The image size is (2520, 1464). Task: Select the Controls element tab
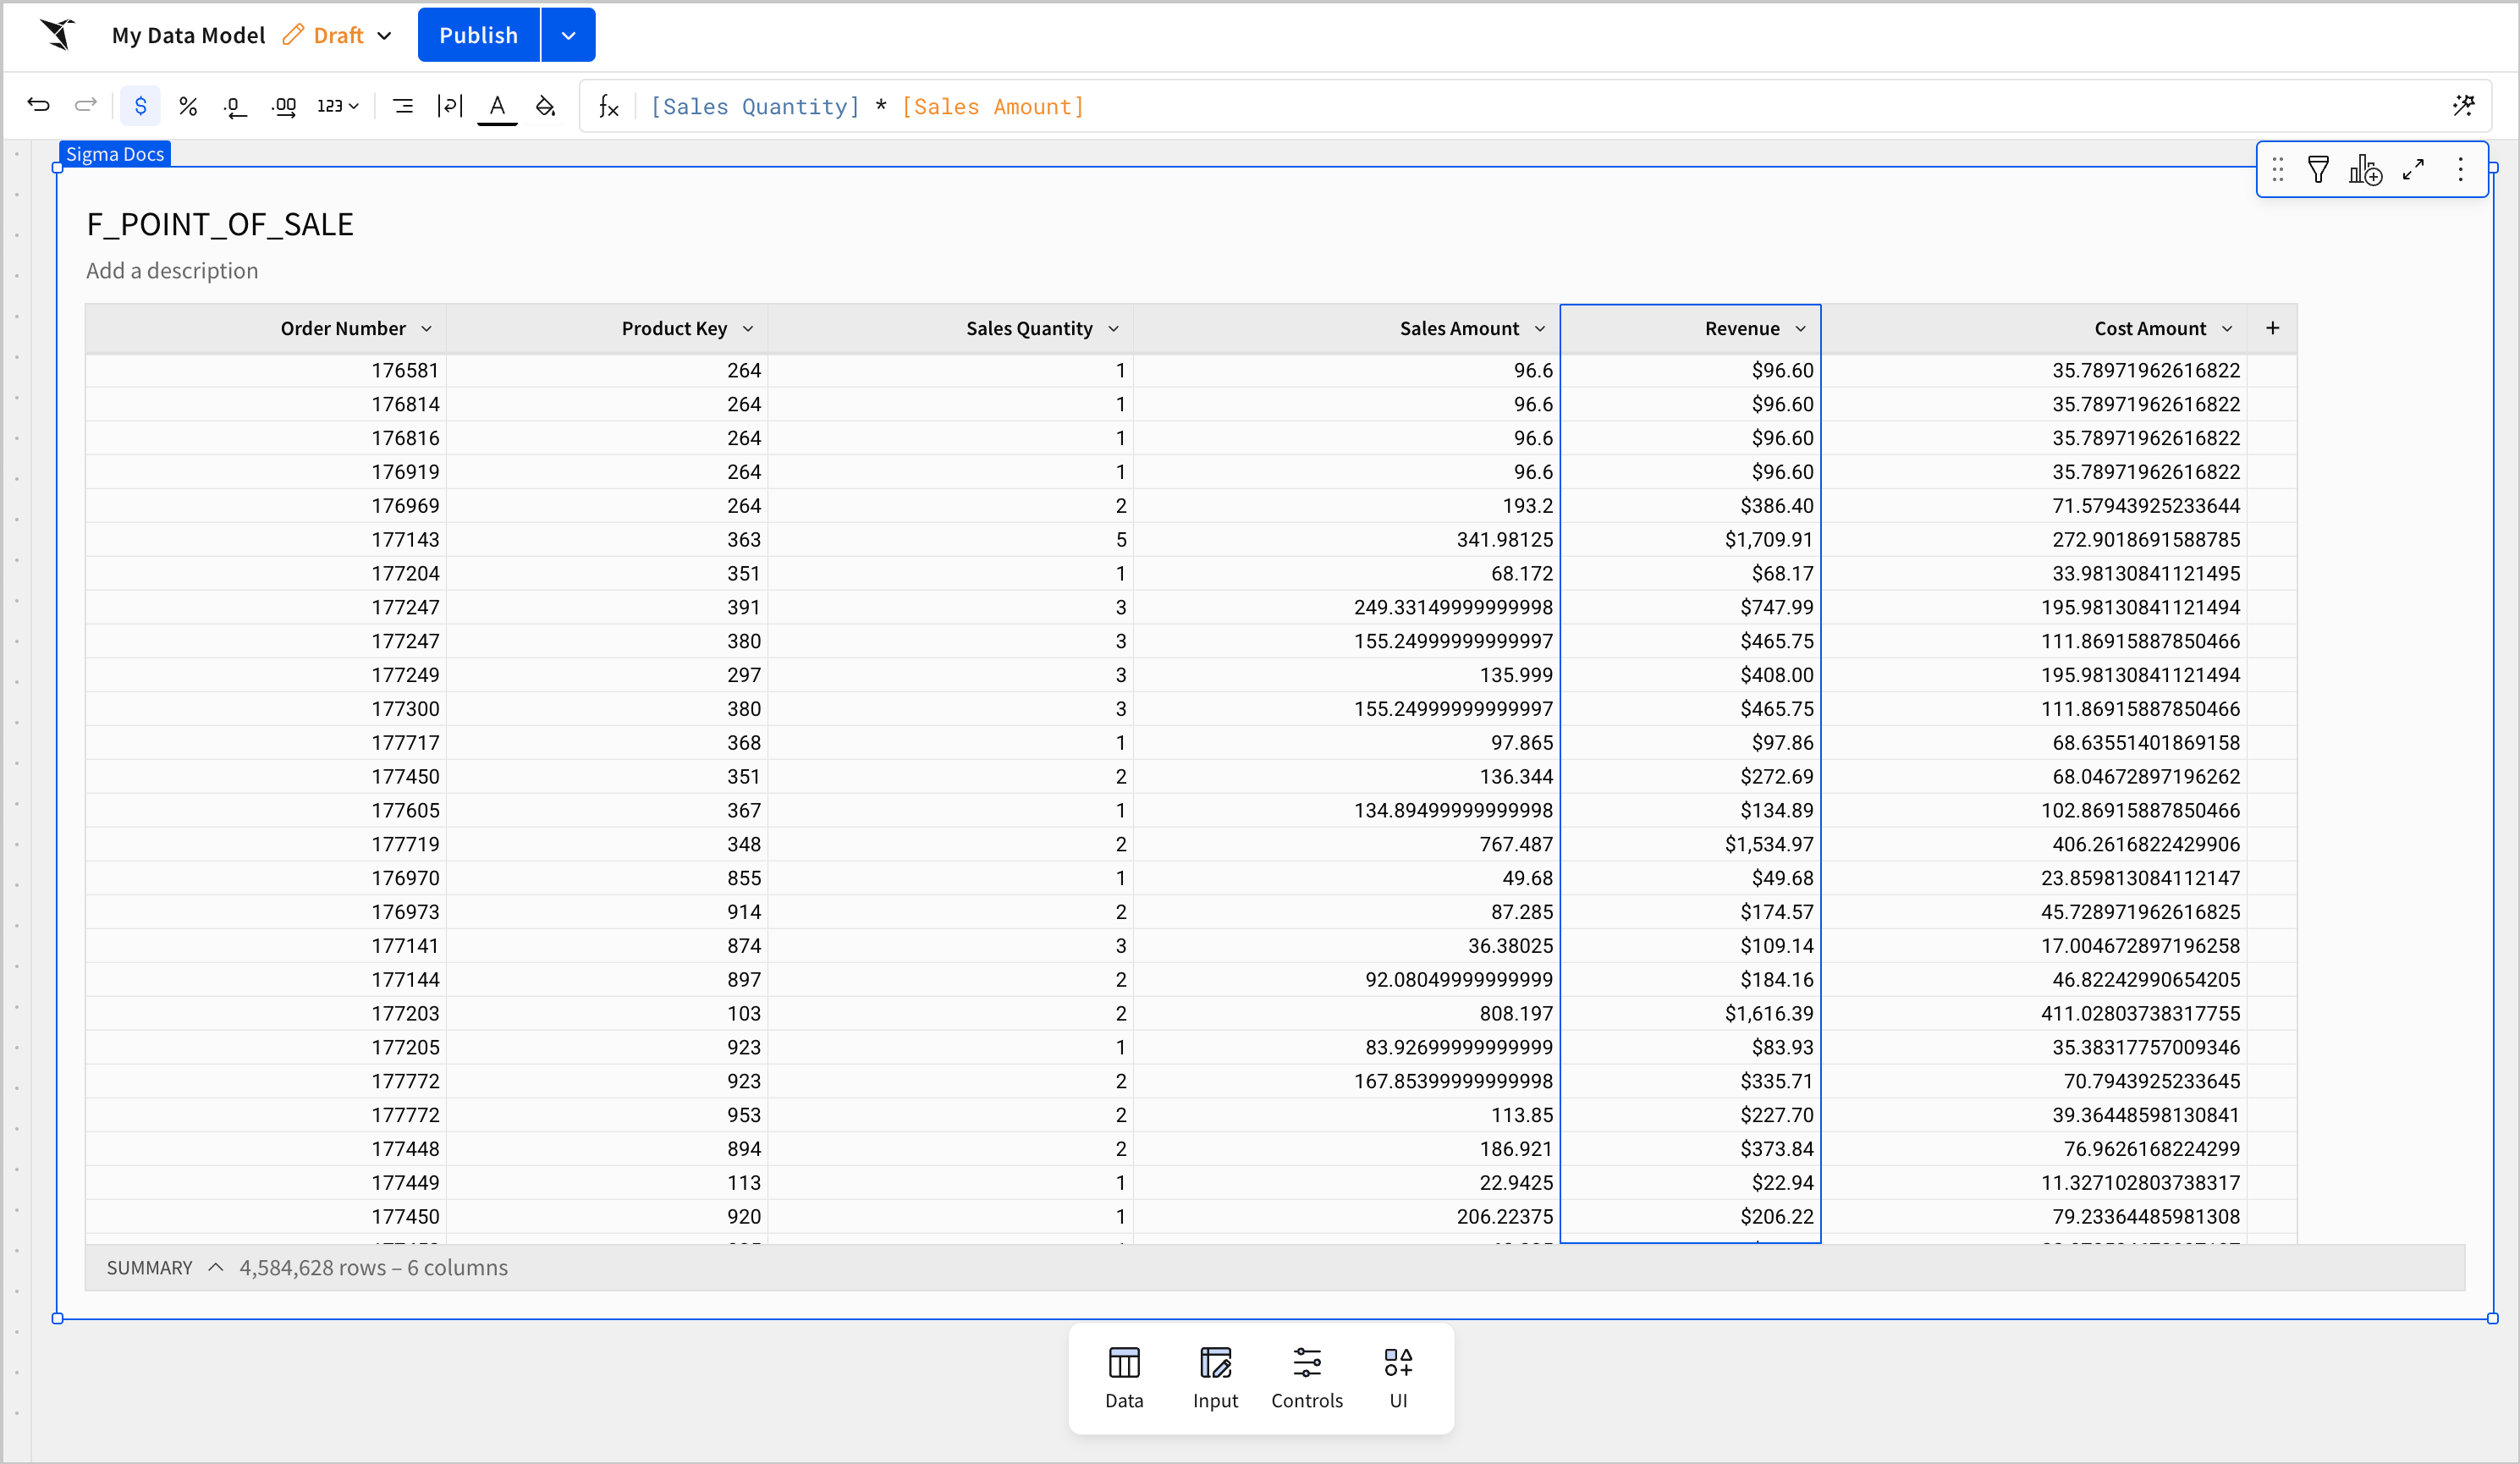coord(1307,1378)
